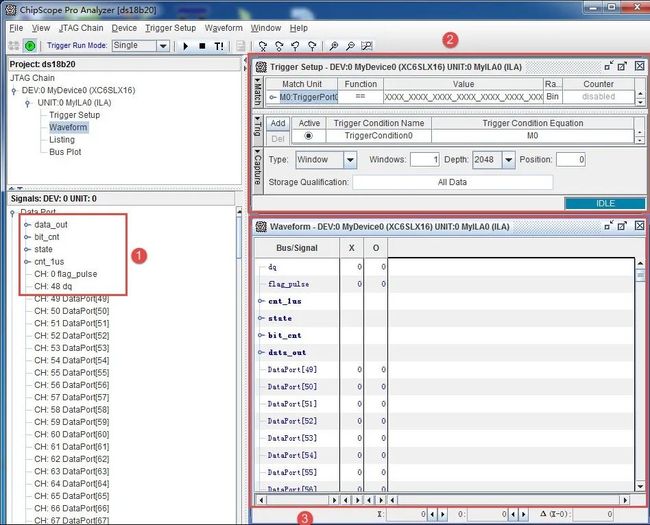Click the Stop acquisition square icon
This screenshot has width=650, height=525.
202,46
